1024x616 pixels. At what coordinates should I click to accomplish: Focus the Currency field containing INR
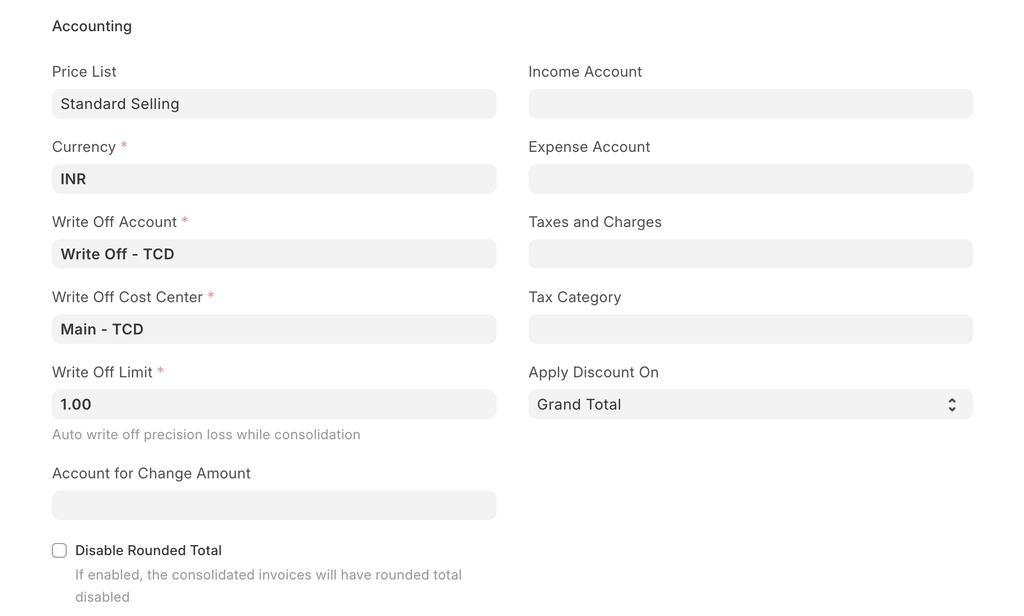[274, 179]
